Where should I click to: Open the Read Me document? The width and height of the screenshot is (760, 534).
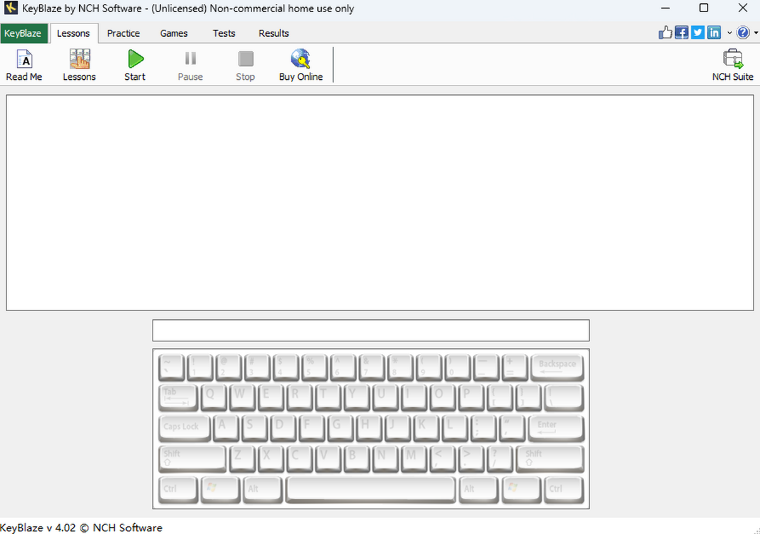24,65
